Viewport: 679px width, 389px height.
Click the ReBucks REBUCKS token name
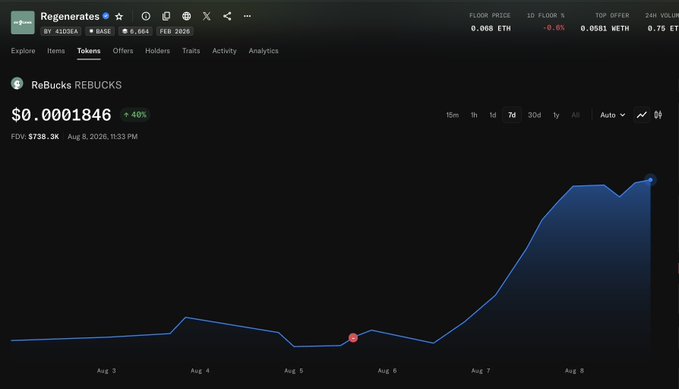76,85
